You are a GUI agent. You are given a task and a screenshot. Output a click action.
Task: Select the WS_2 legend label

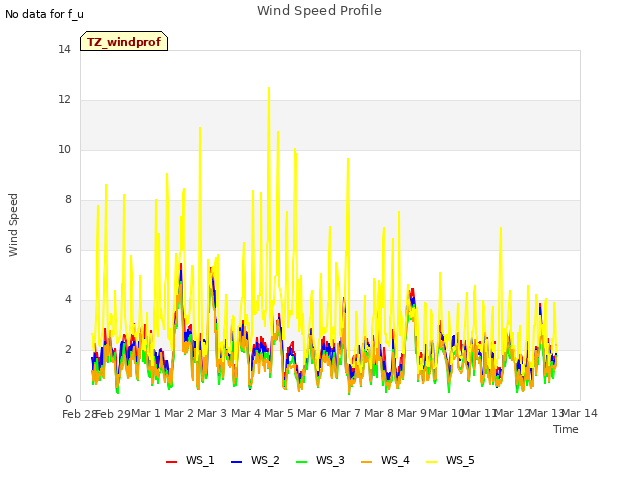click(x=265, y=460)
